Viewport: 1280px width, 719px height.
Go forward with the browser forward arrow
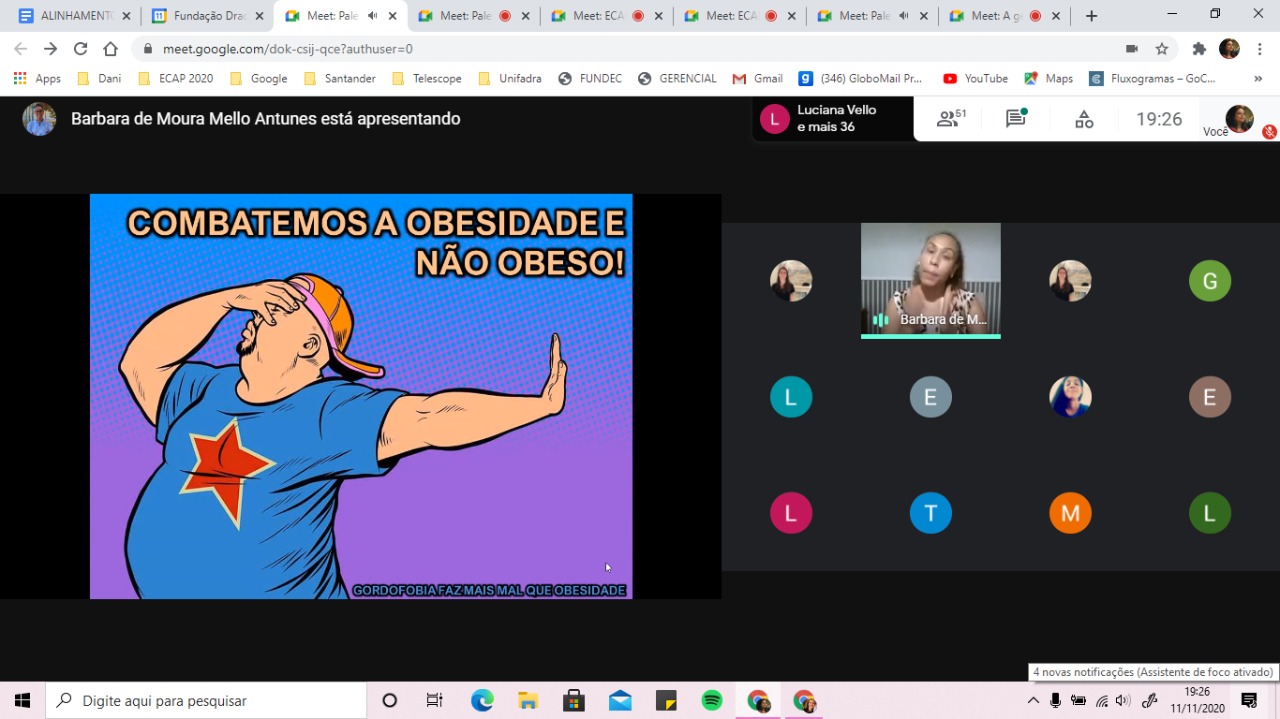click(x=51, y=48)
